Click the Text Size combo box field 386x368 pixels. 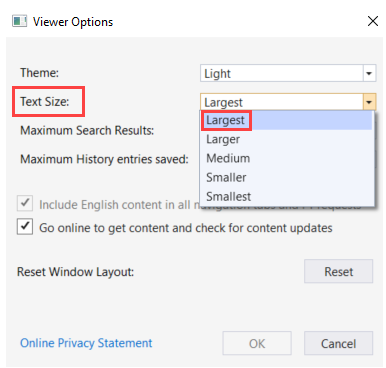coord(288,102)
